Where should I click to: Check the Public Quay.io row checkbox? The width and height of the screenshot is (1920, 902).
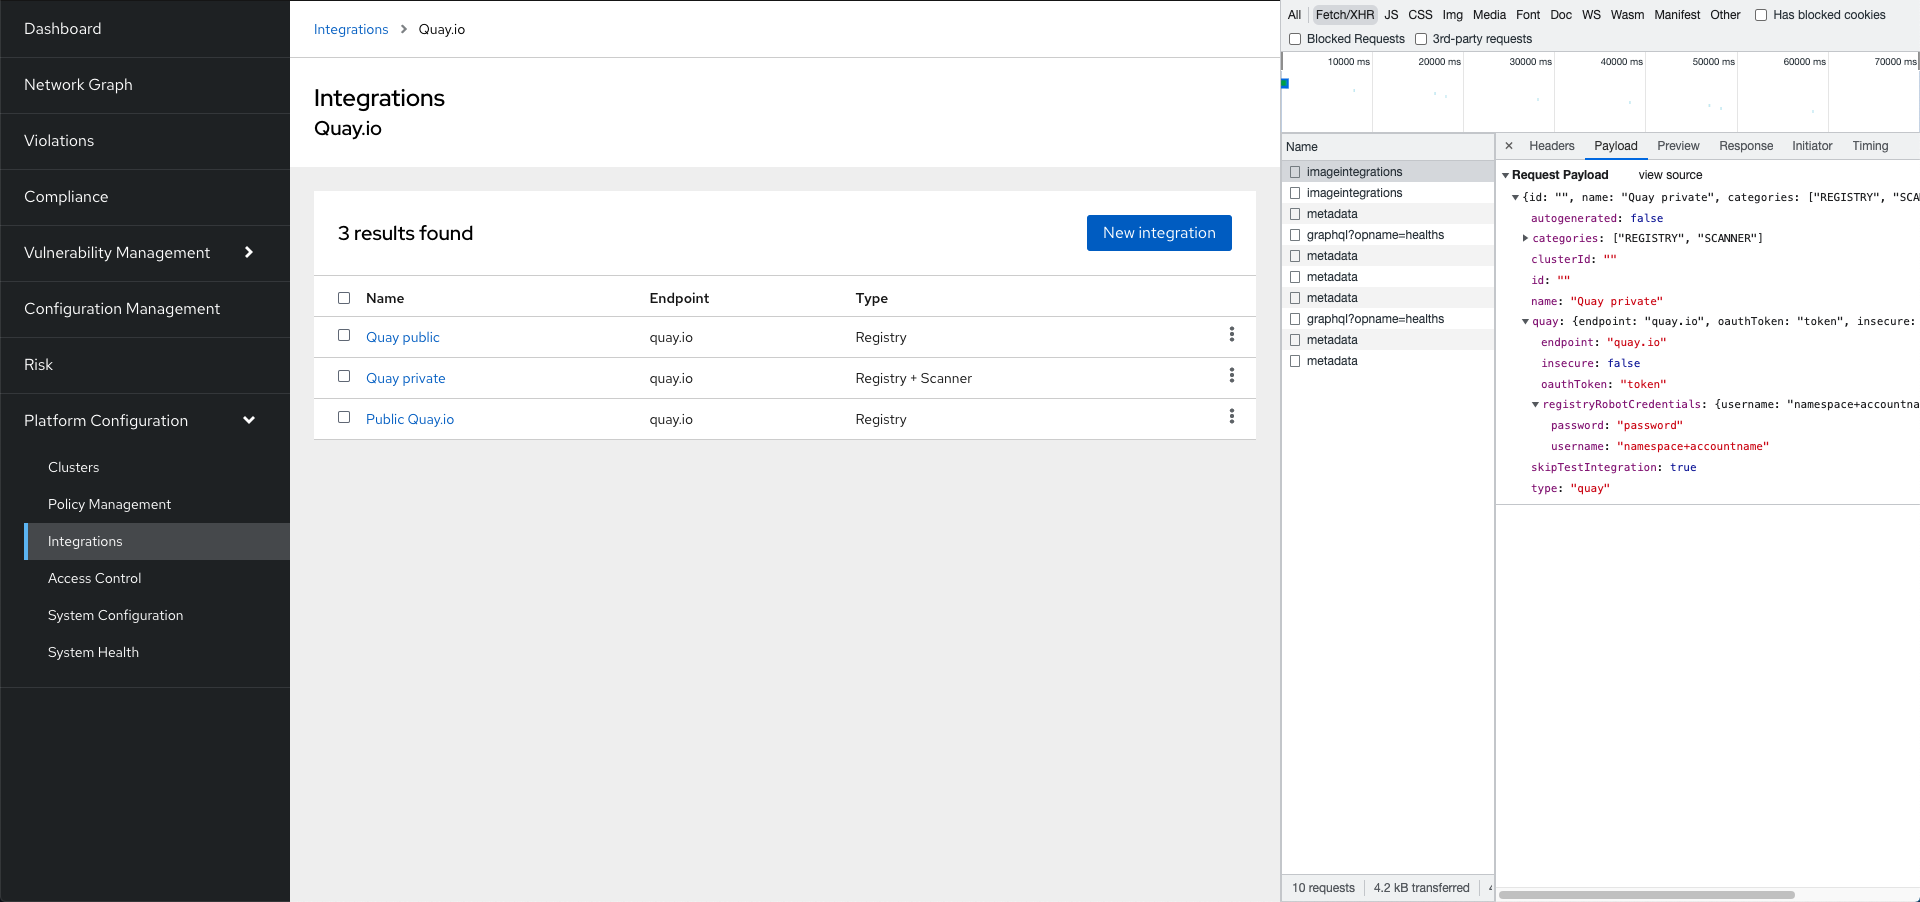[344, 418]
